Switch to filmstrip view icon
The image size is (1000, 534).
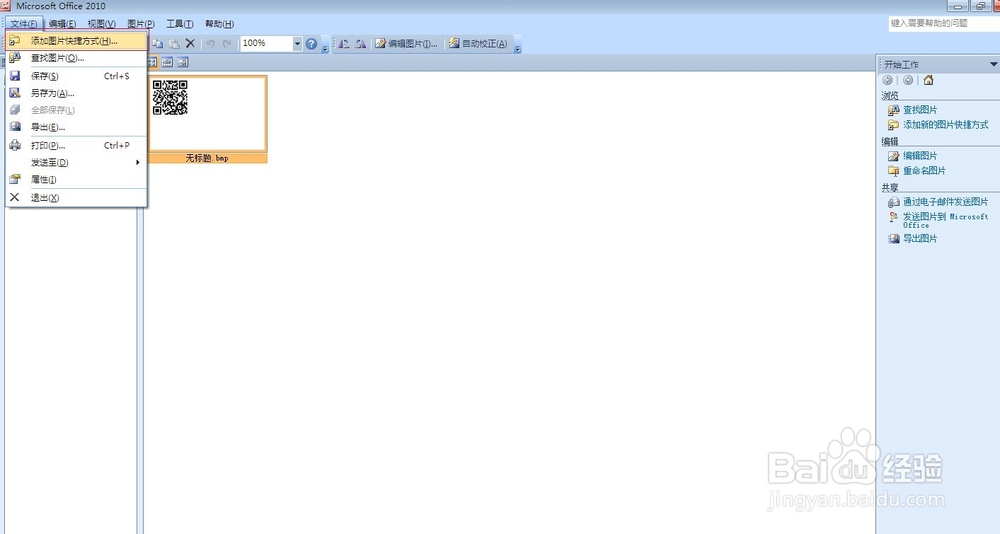167,63
